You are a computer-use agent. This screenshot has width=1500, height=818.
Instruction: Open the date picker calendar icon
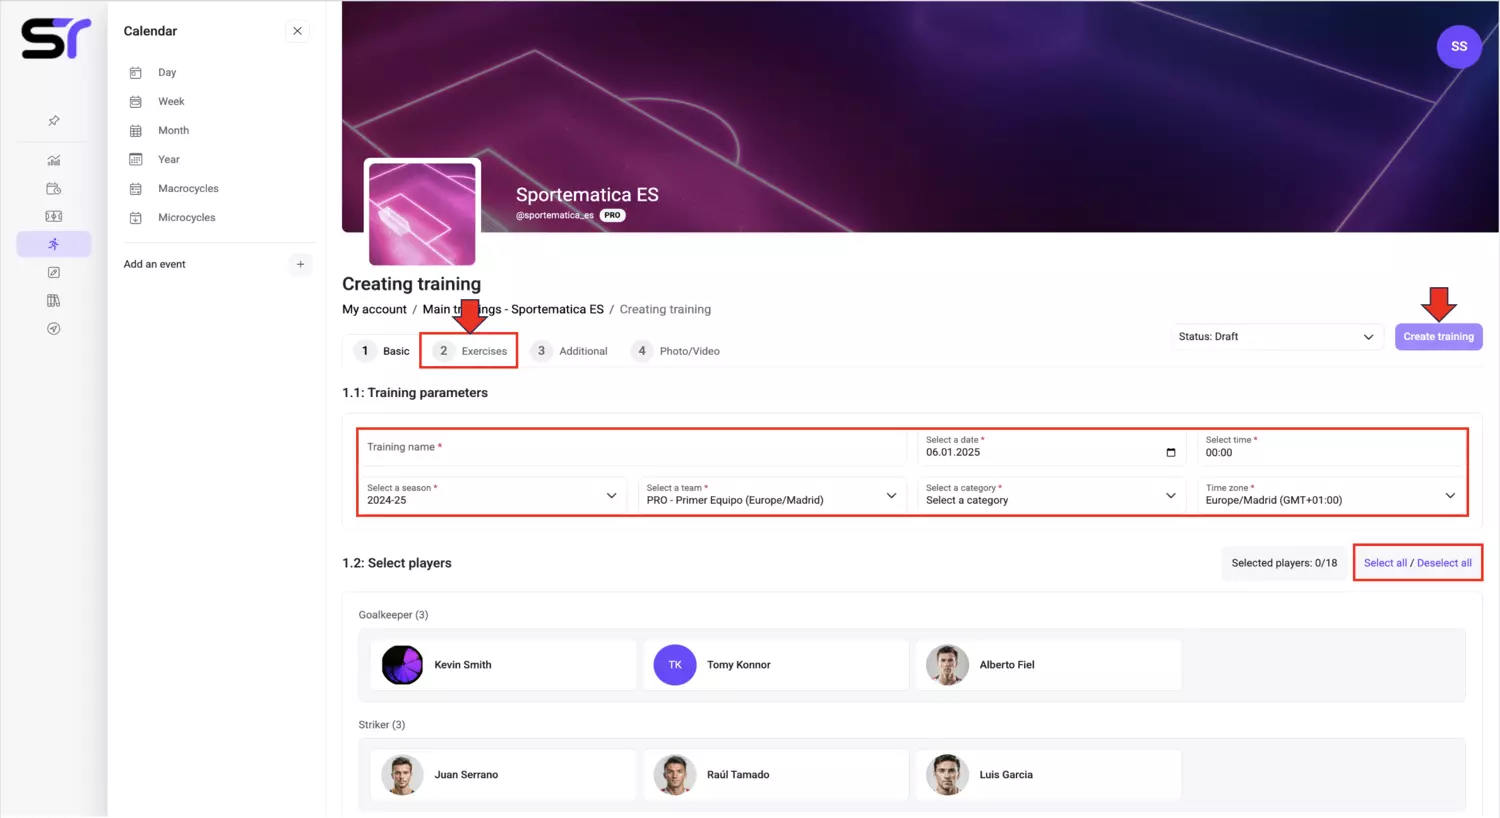(1171, 453)
